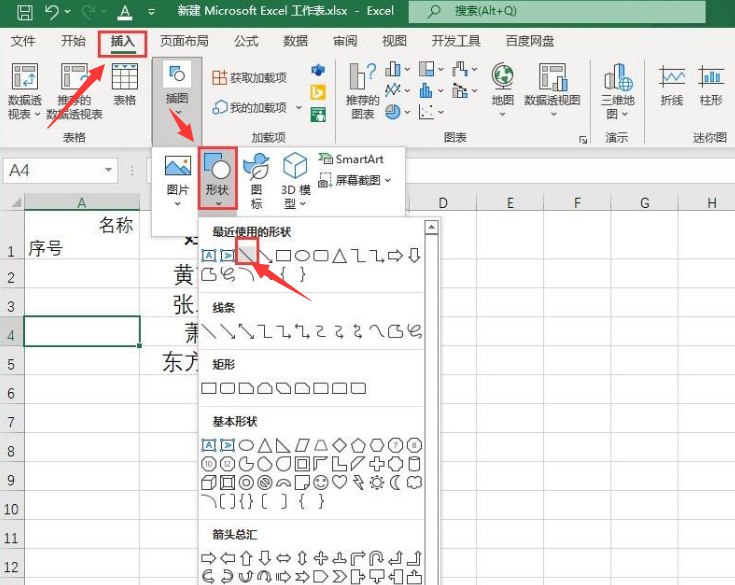
Task: Click 形状 shapes button
Action: click(x=218, y=179)
